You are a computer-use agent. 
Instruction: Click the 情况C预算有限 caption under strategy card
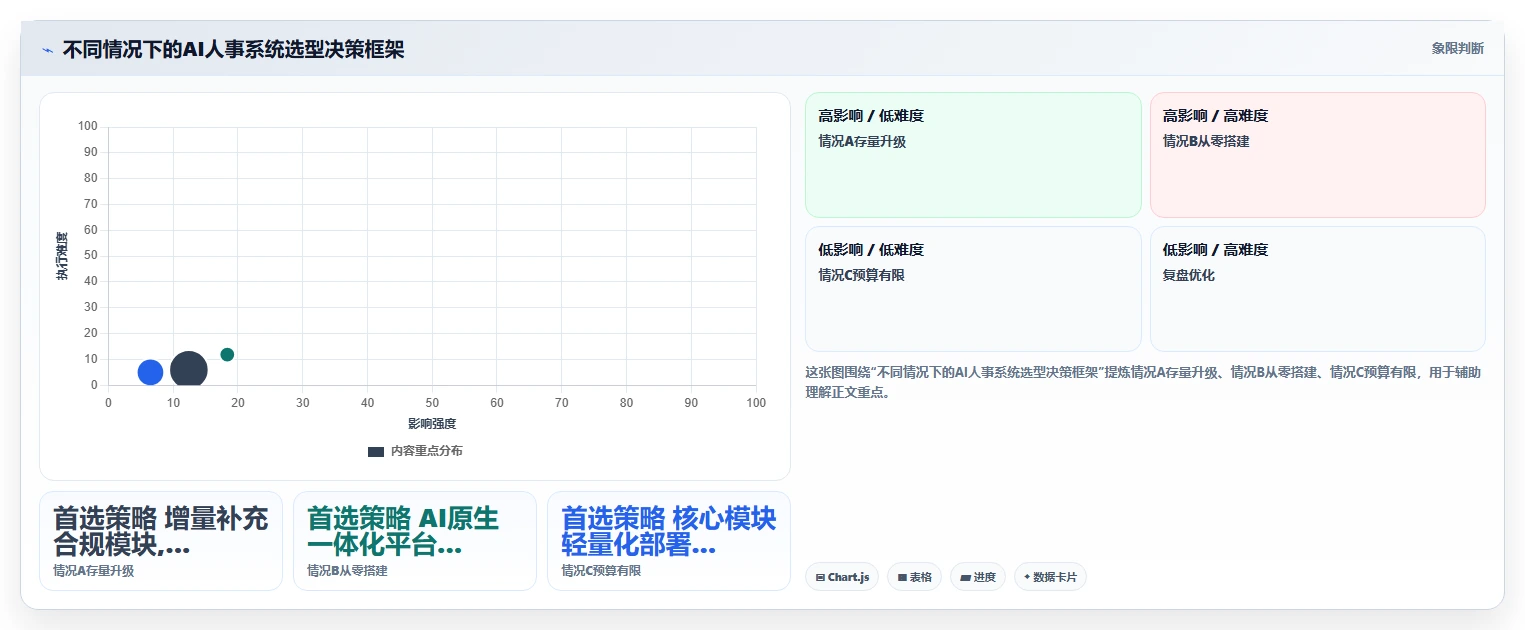point(601,571)
